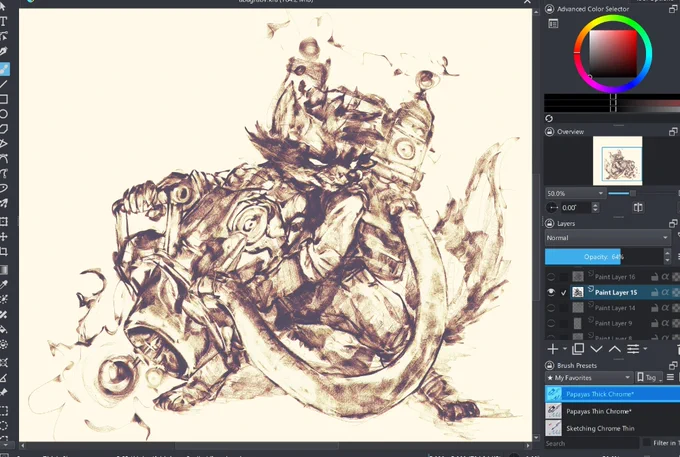Move the layer down with the down chevron
The width and height of the screenshot is (680, 457).
[x=596, y=349]
